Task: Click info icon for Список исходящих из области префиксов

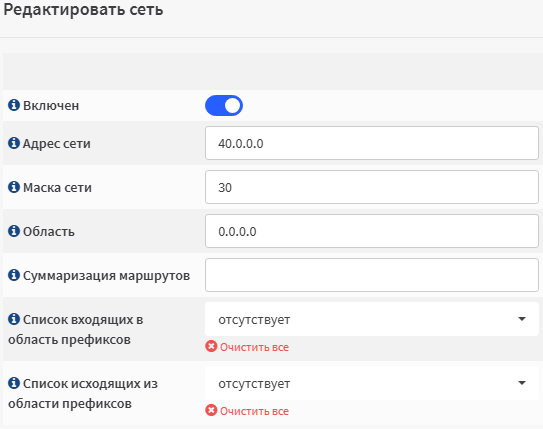Action: click(x=14, y=383)
